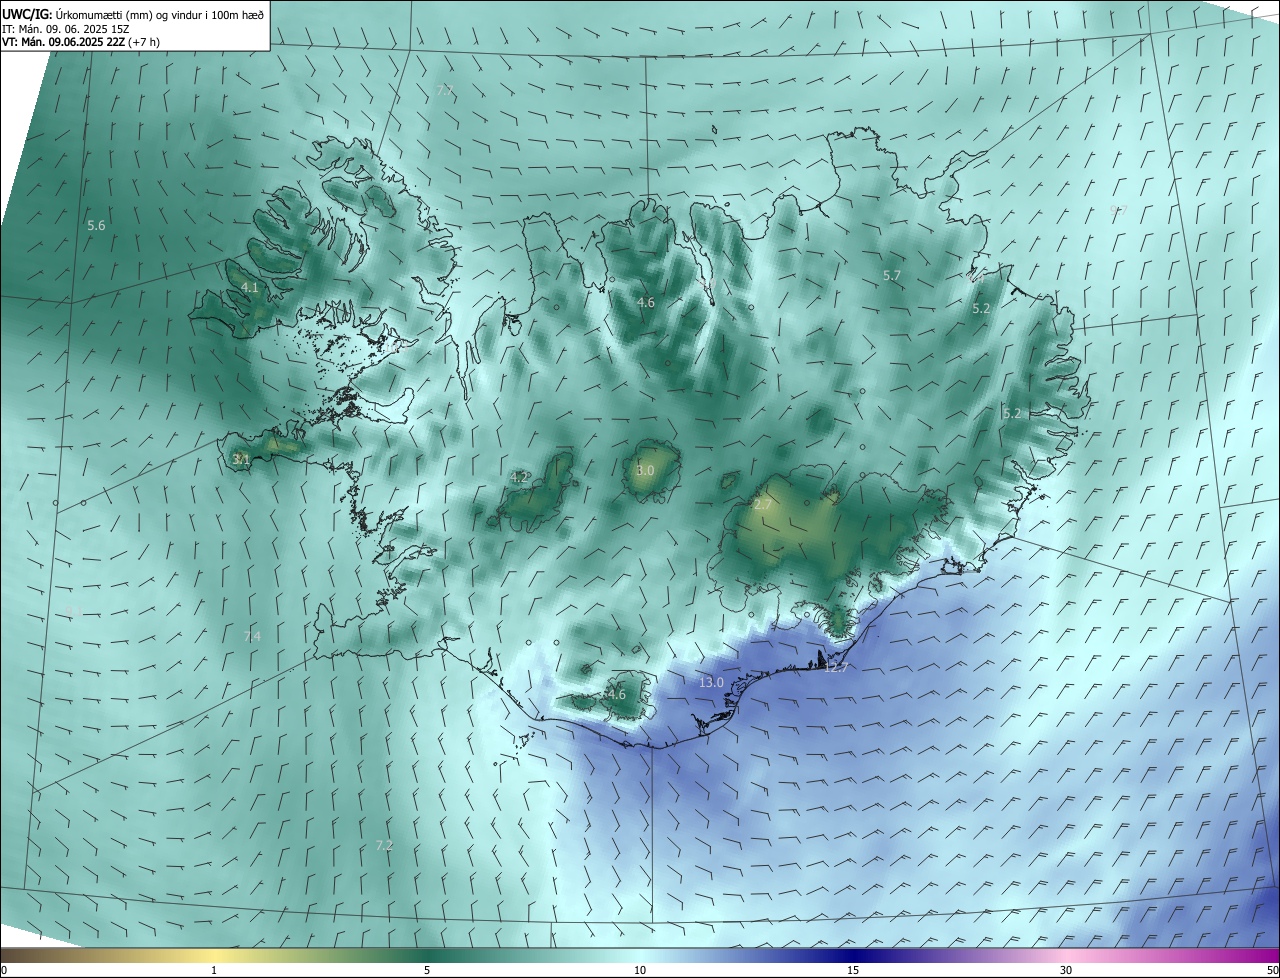The image size is (1280, 978).
Task: Click the 5.6 value over the northwest sea
Action: coord(96,226)
